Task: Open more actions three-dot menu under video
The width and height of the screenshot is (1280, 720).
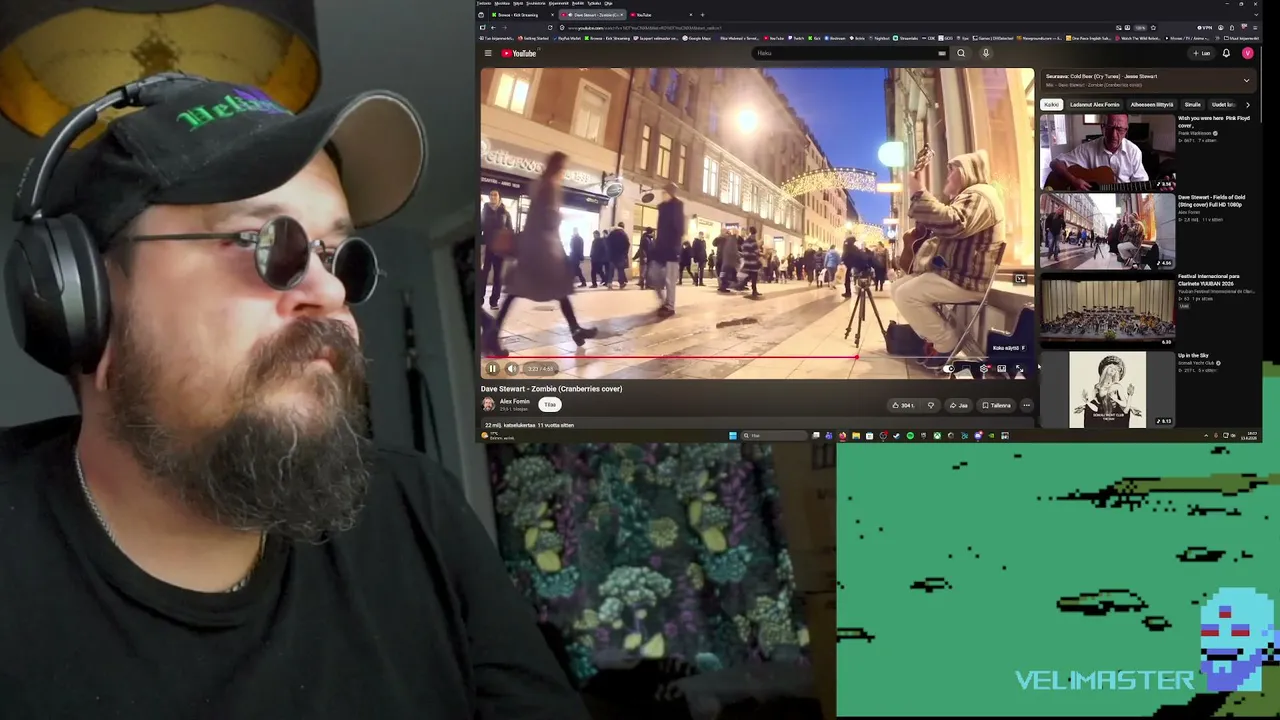Action: coord(1026,405)
